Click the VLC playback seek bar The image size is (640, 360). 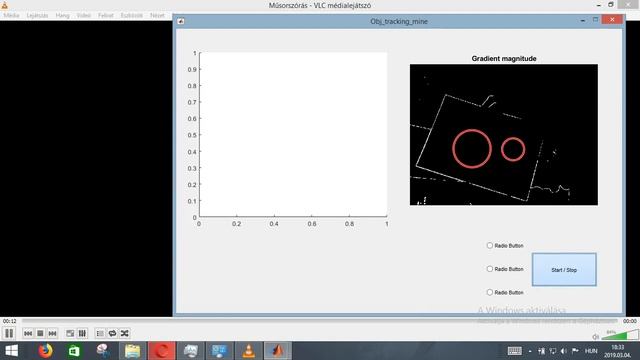[320, 321]
